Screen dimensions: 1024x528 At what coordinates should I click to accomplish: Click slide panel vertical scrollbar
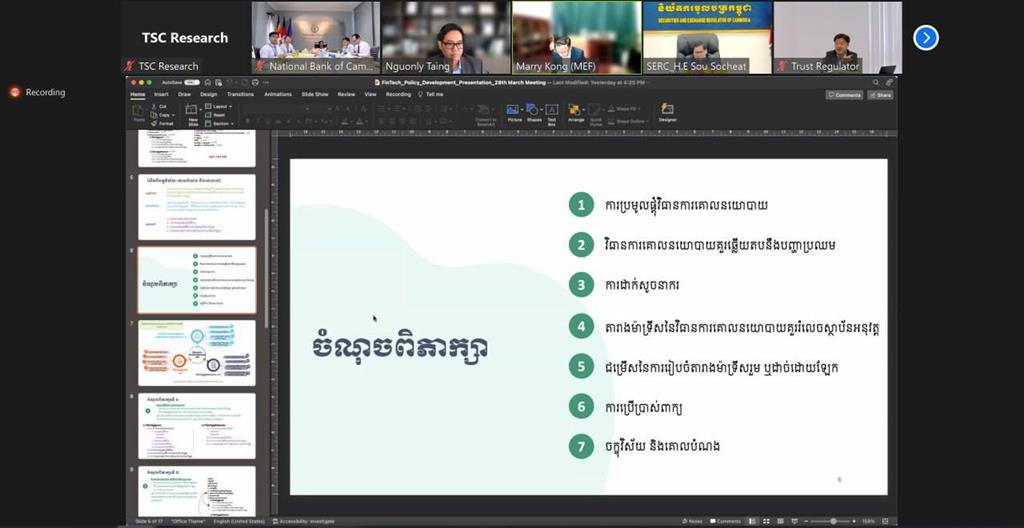click(266, 268)
